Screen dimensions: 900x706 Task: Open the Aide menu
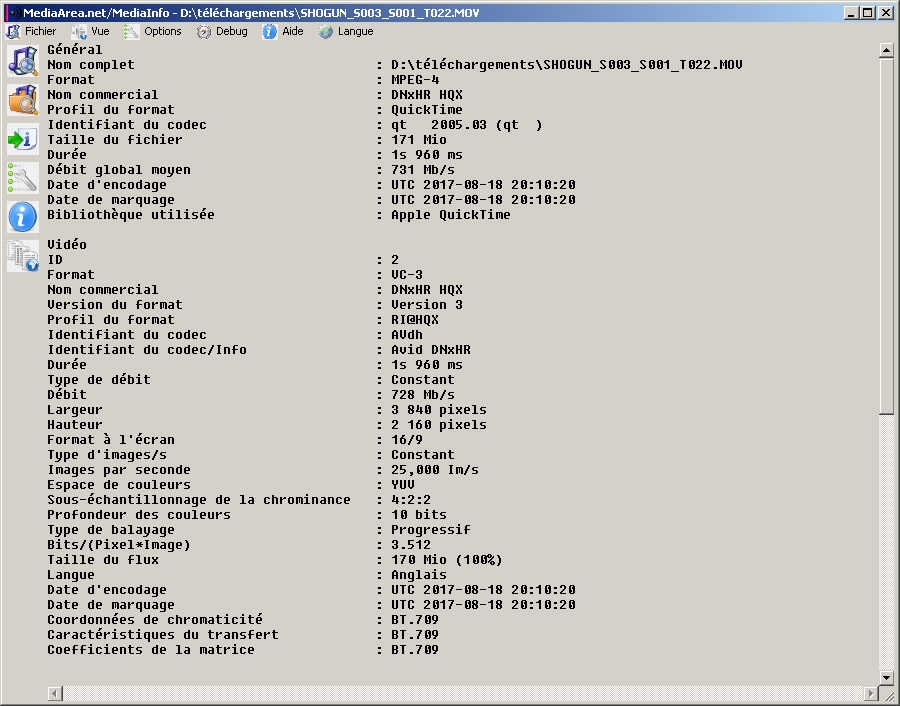(284, 32)
